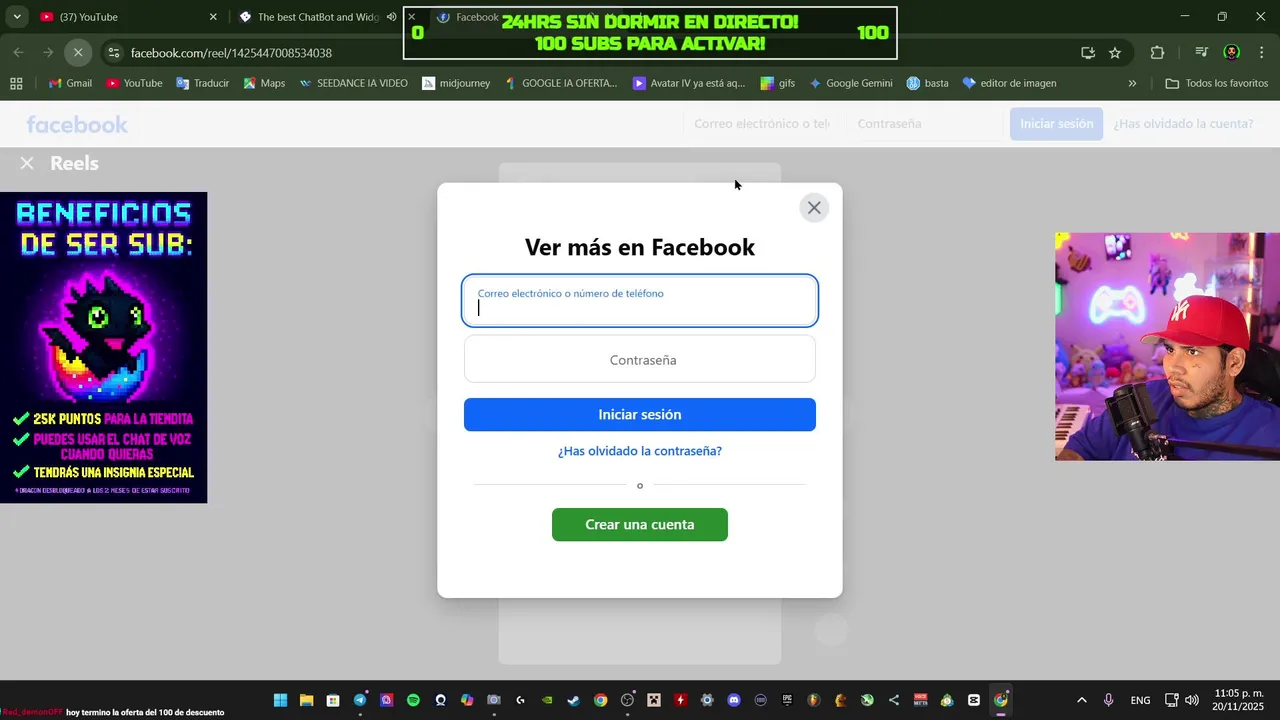Screen dimensions: 1280x720
Task: Open Discord from the taskbar
Action: (x=734, y=700)
